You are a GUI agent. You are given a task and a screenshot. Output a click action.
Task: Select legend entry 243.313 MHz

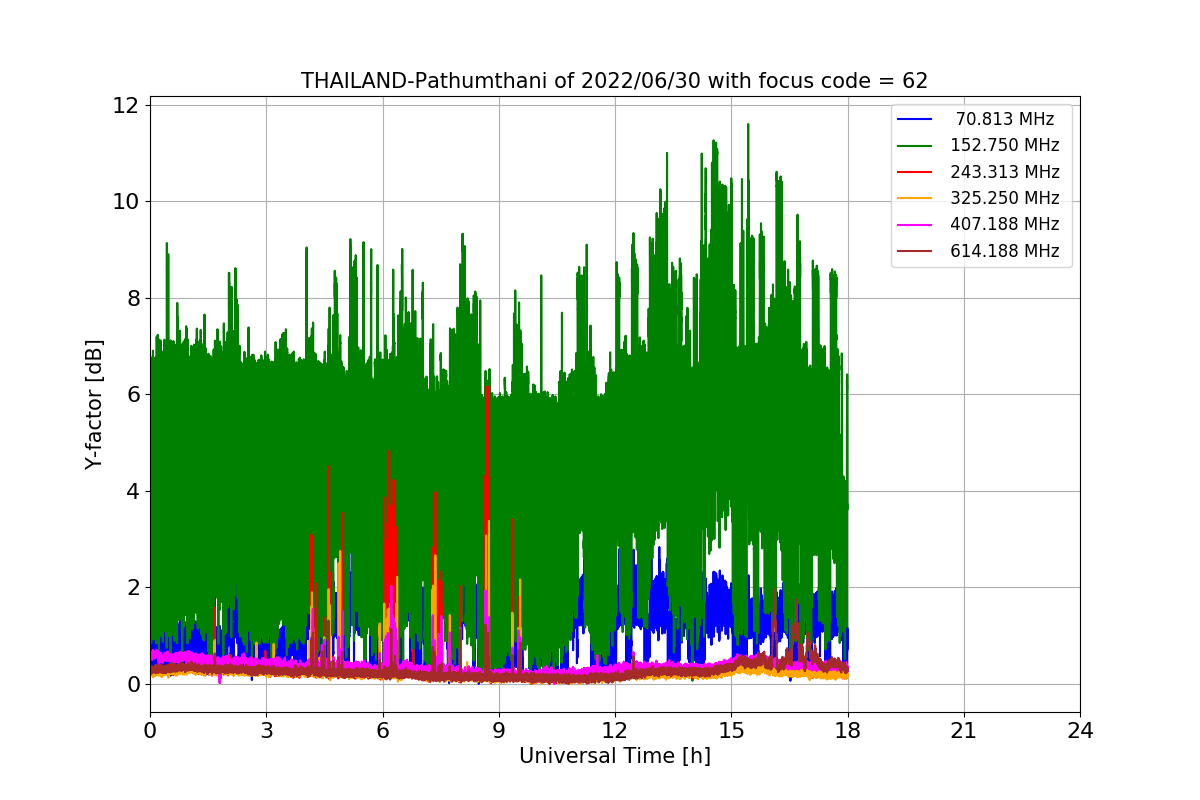[x=1004, y=172]
